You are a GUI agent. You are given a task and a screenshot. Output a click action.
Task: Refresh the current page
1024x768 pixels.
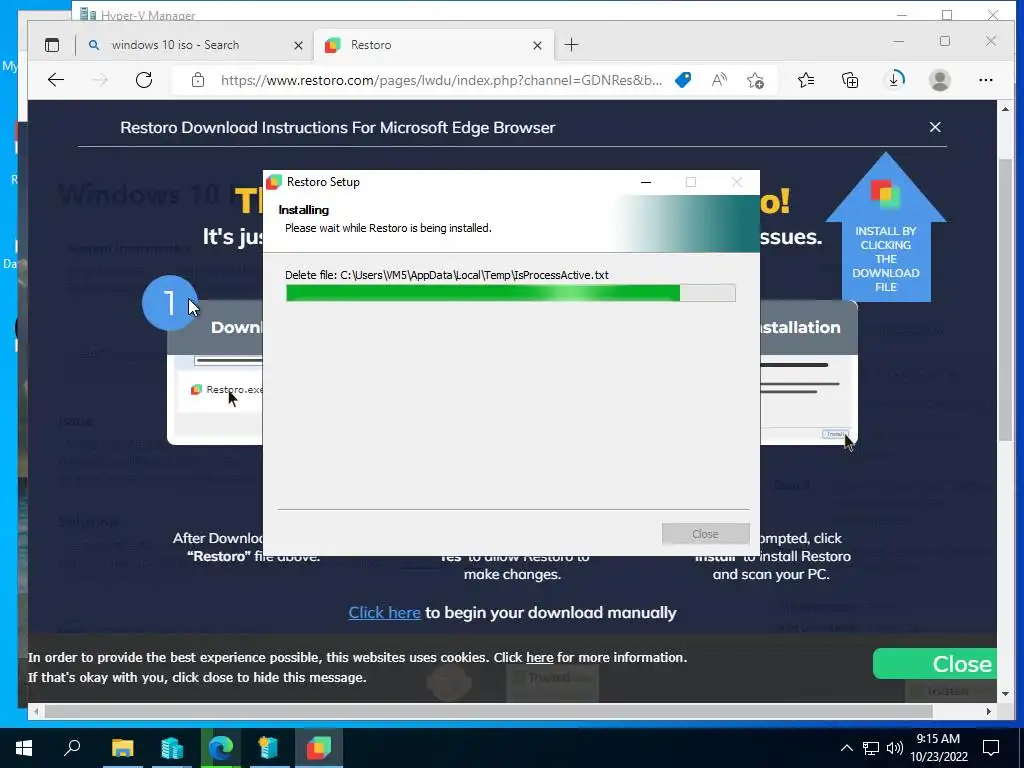144,80
